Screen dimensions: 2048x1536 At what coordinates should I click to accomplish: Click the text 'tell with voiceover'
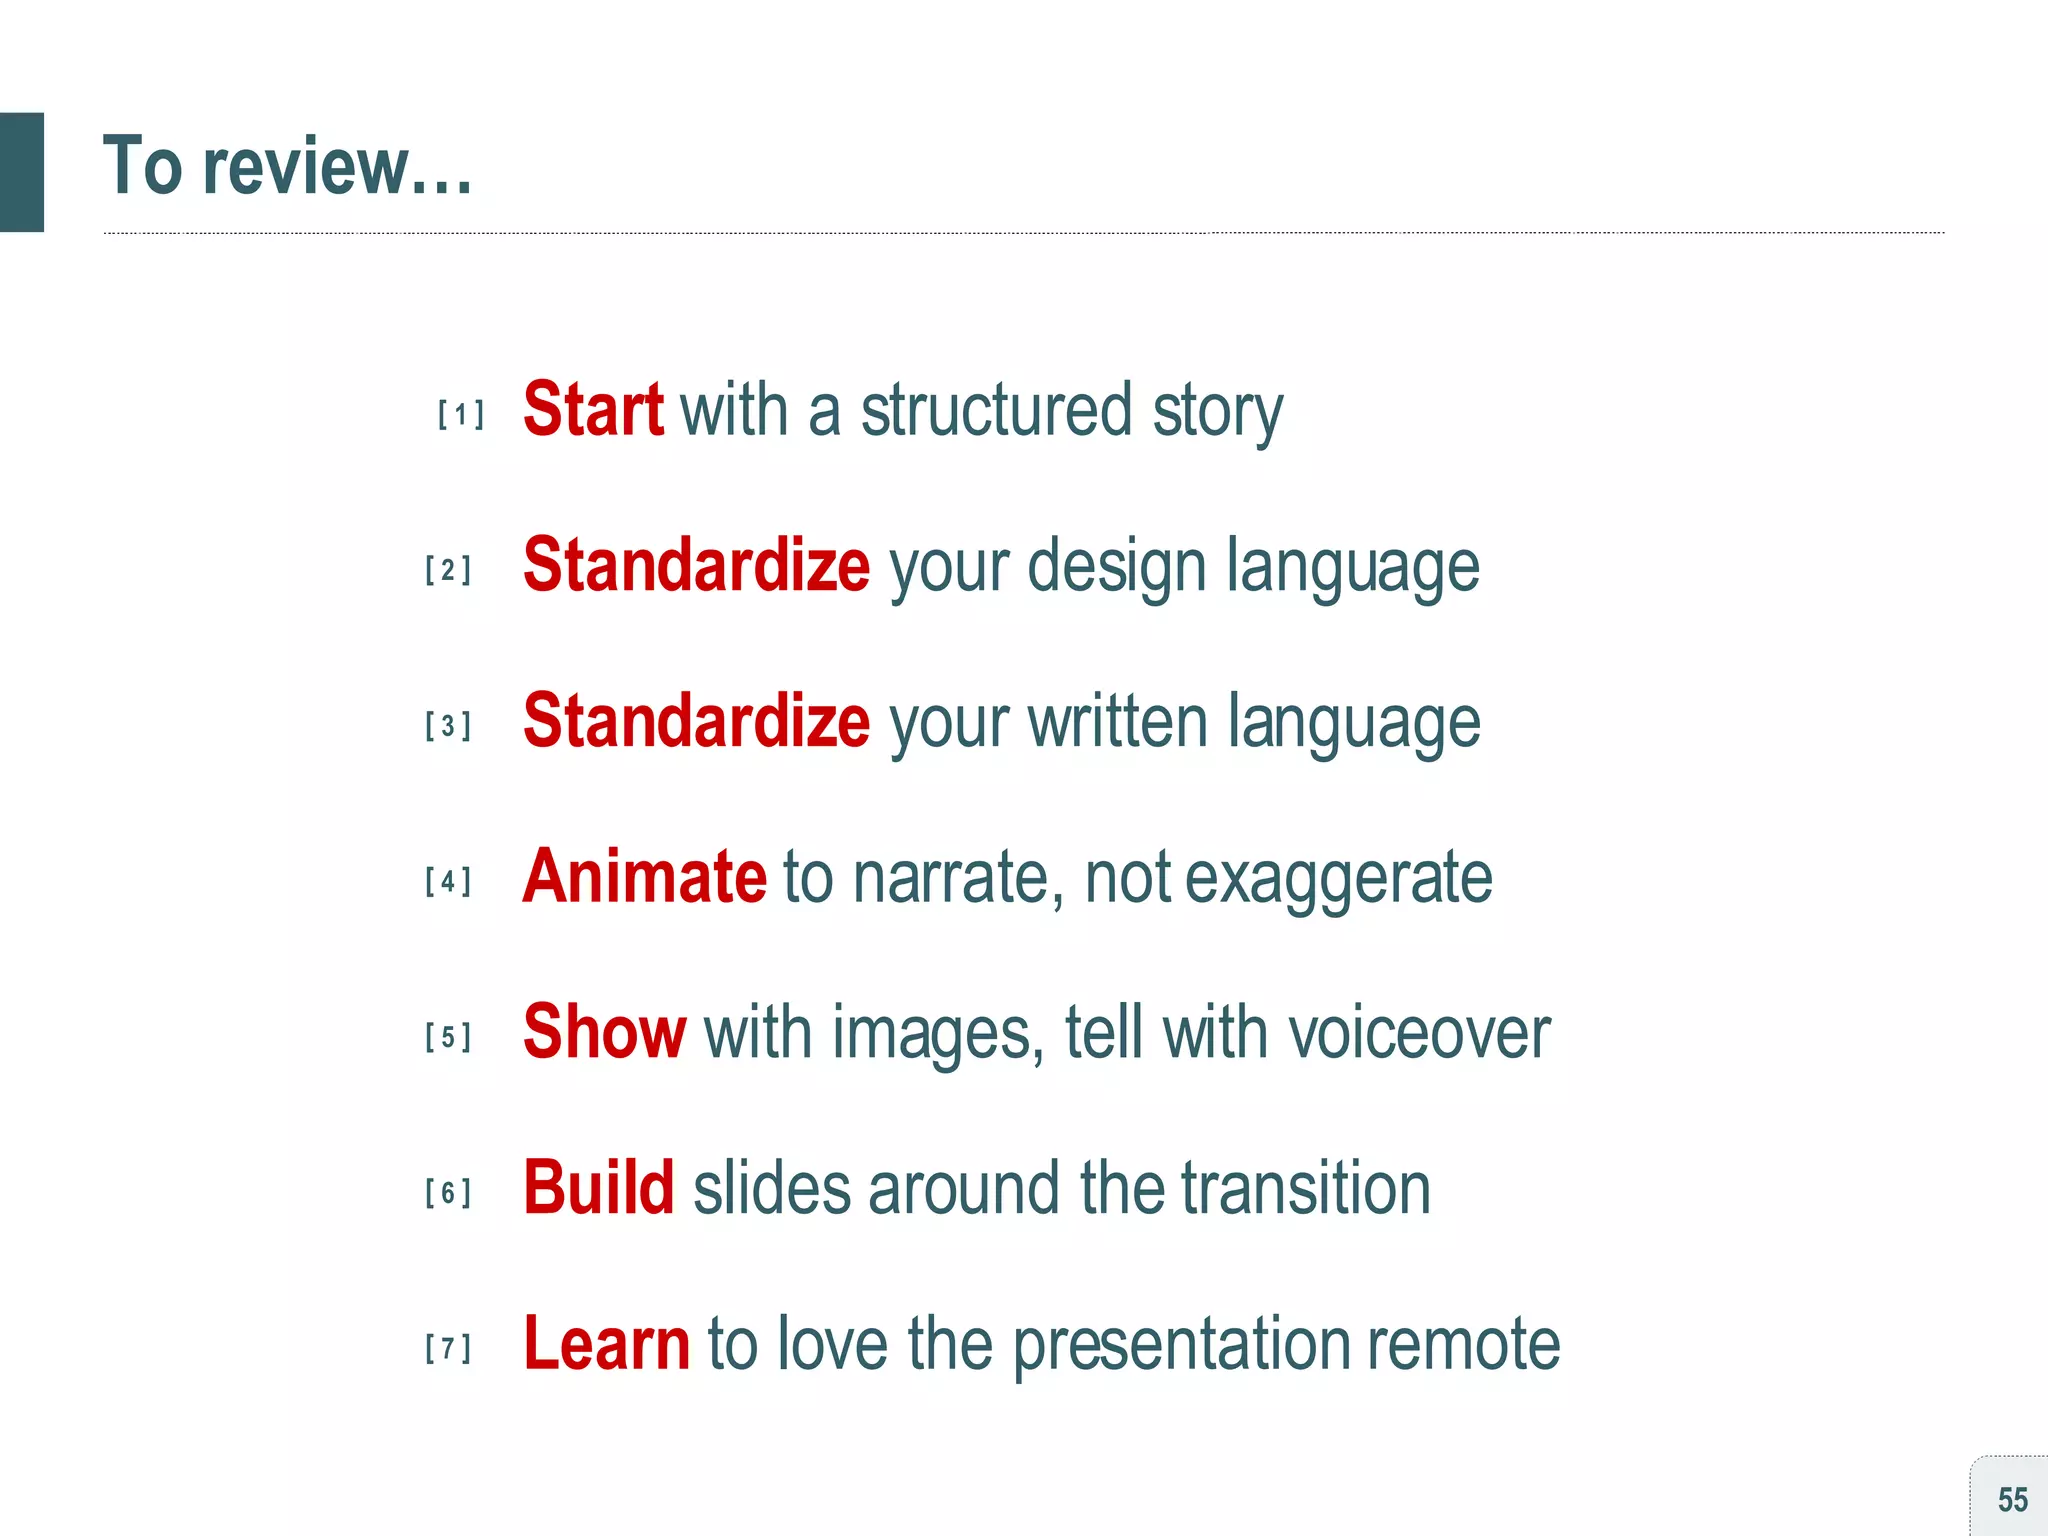tap(1307, 1033)
